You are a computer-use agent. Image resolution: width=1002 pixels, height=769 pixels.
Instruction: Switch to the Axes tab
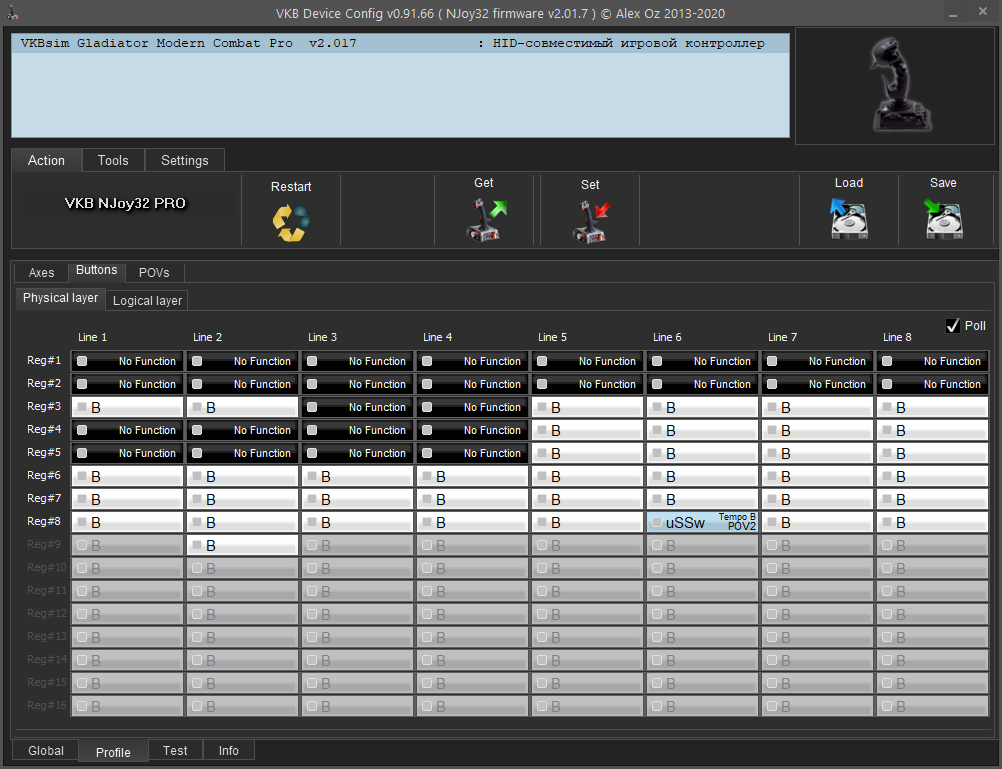(x=42, y=273)
